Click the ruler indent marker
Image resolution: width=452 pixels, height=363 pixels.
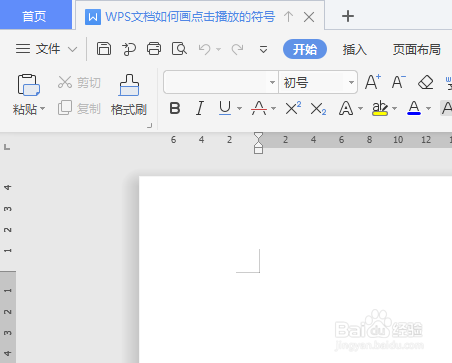(258, 143)
